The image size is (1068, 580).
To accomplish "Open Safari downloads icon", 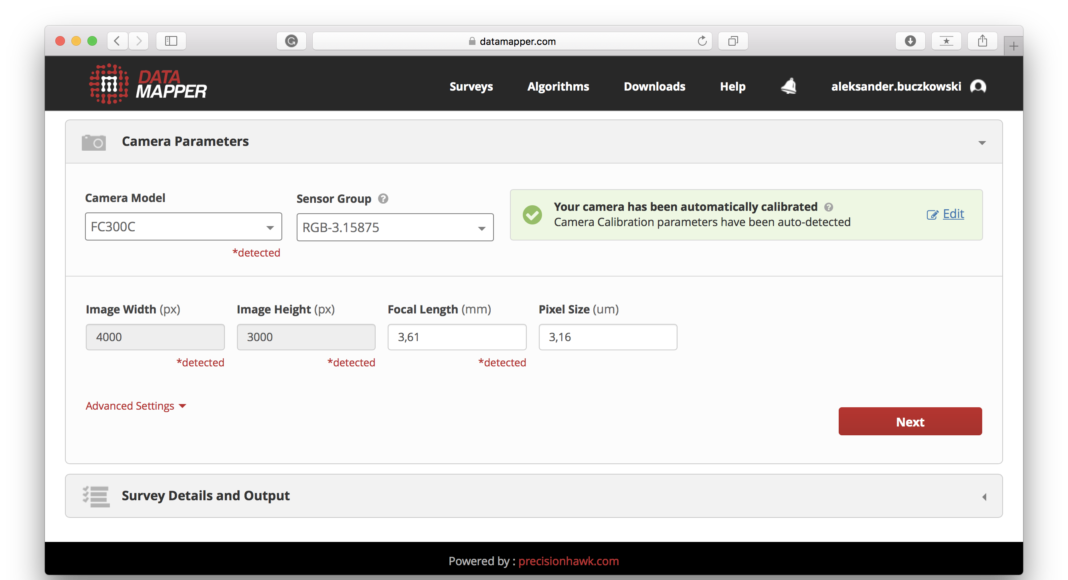I will (910, 41).
